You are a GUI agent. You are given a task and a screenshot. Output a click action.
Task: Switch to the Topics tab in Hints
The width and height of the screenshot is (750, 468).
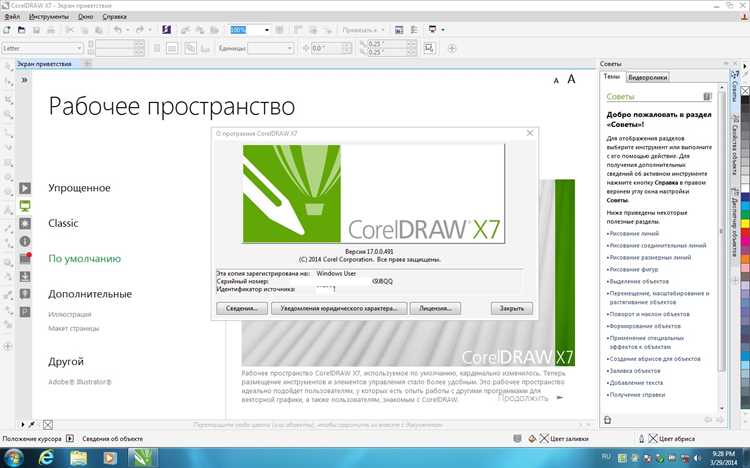(611, 77)
